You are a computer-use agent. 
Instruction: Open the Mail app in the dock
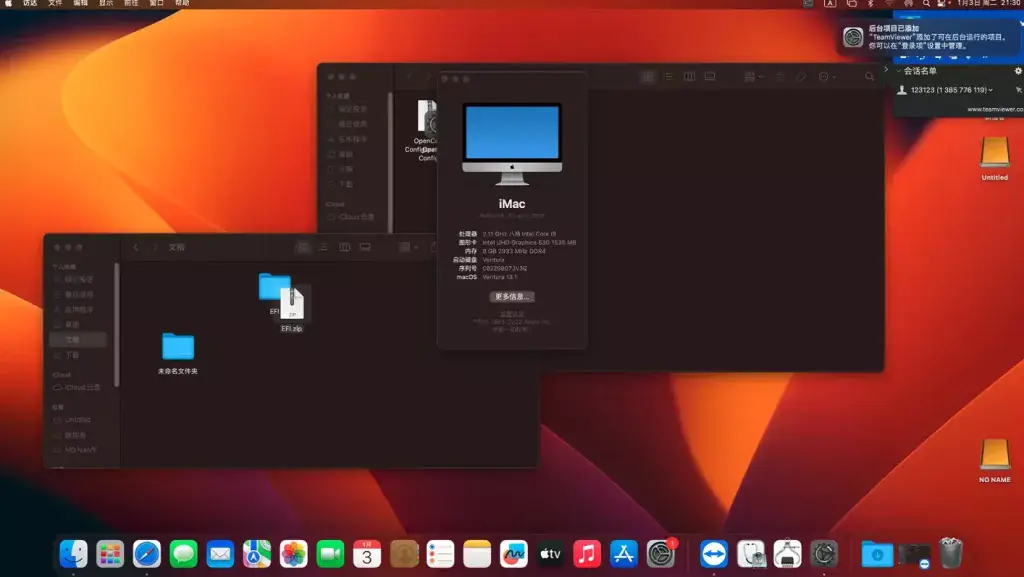[x=220, y=554]
